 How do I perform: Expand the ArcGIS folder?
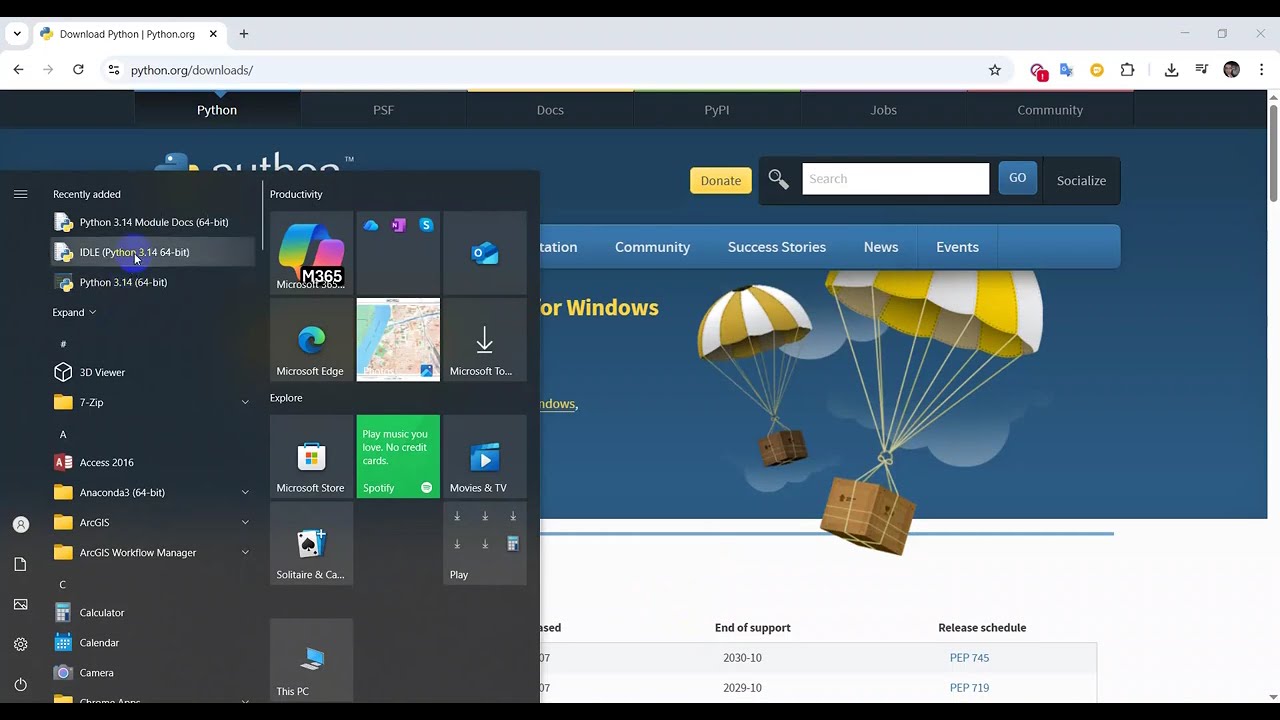click(152, 522)
